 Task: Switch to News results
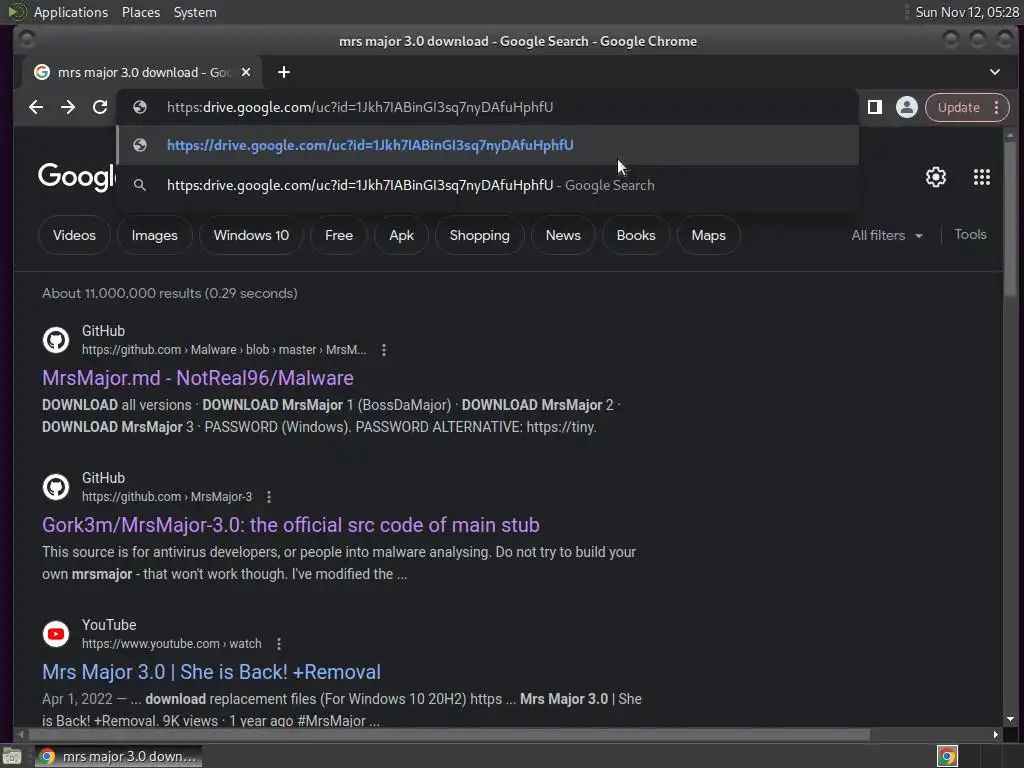pos(563,235)
